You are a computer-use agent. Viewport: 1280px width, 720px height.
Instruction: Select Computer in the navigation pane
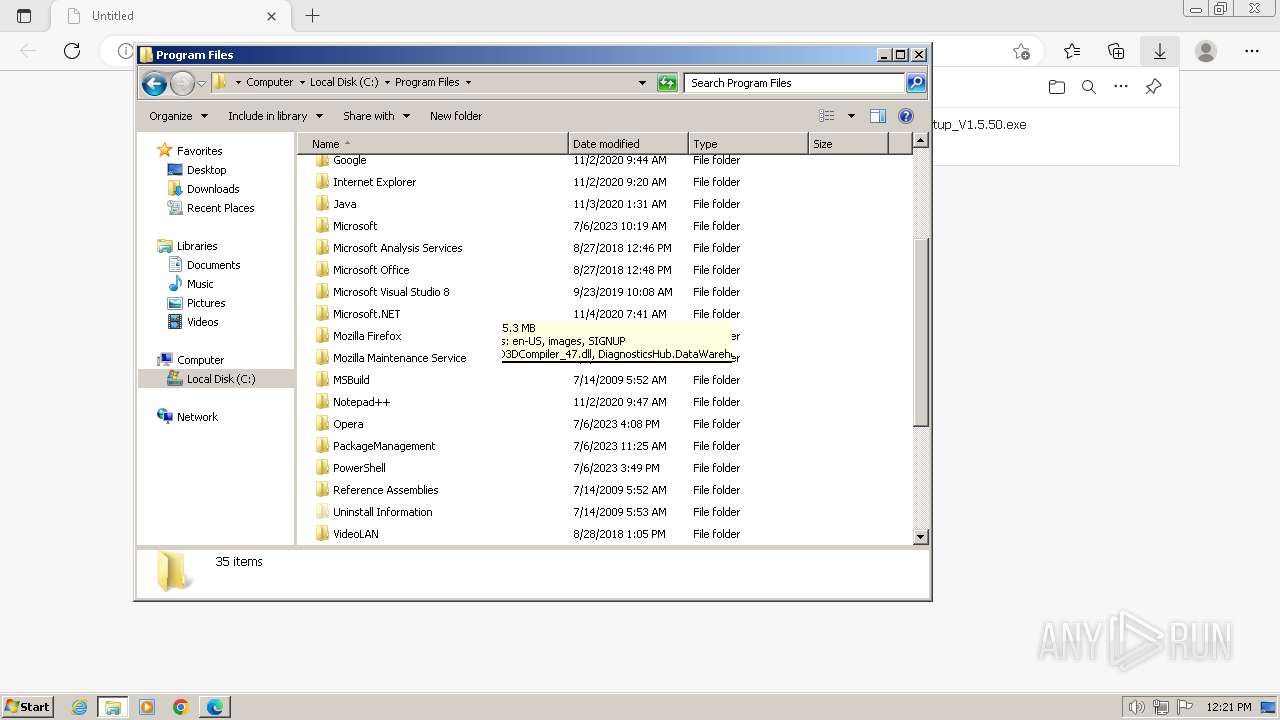[200, 360]
